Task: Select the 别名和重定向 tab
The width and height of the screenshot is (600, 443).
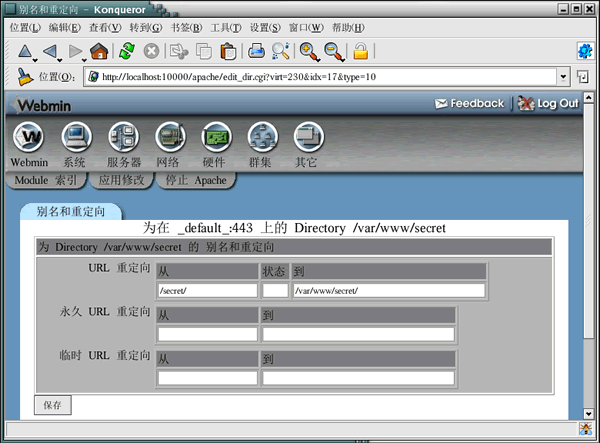Action: pyautogui.click(x=71, y=212)
